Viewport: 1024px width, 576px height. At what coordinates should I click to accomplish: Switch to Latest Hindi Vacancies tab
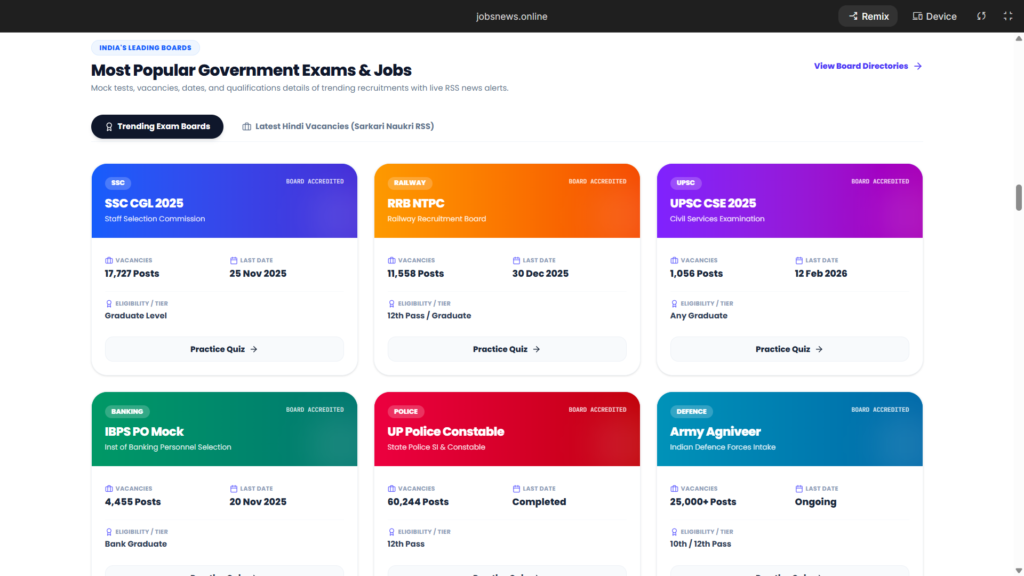click(x=338, y=127)
